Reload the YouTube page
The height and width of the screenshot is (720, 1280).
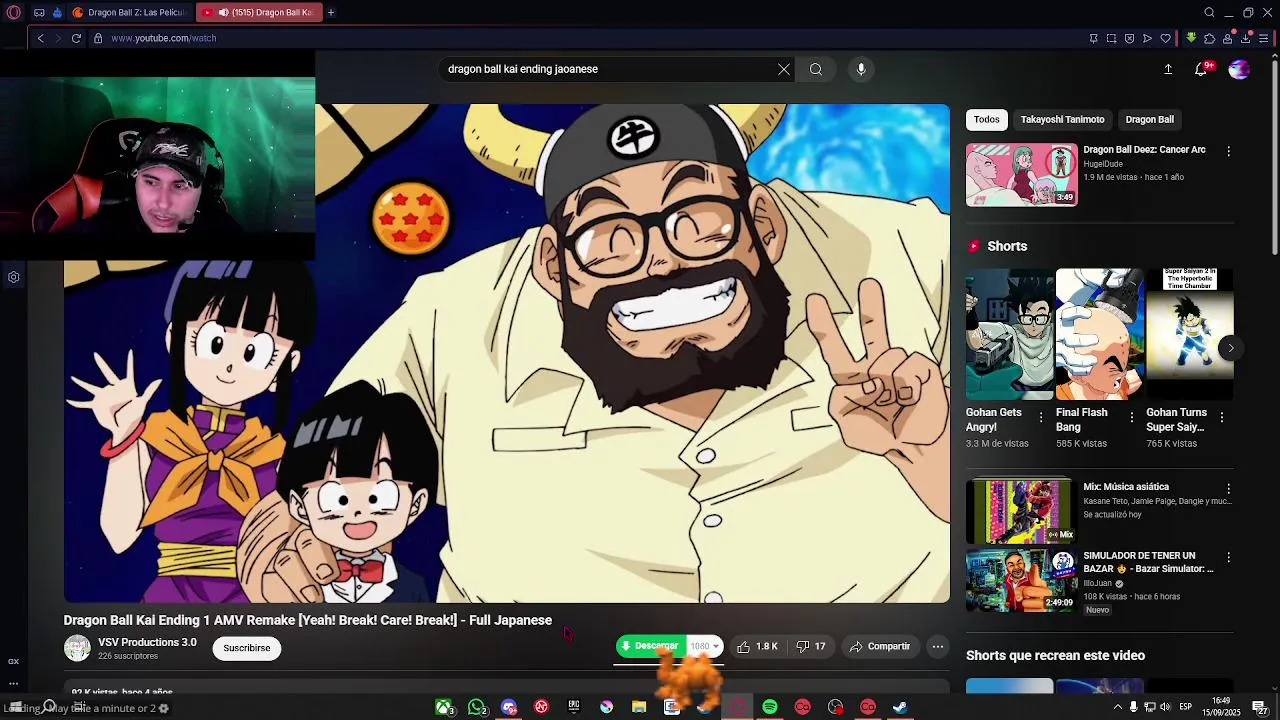point(76,38)
